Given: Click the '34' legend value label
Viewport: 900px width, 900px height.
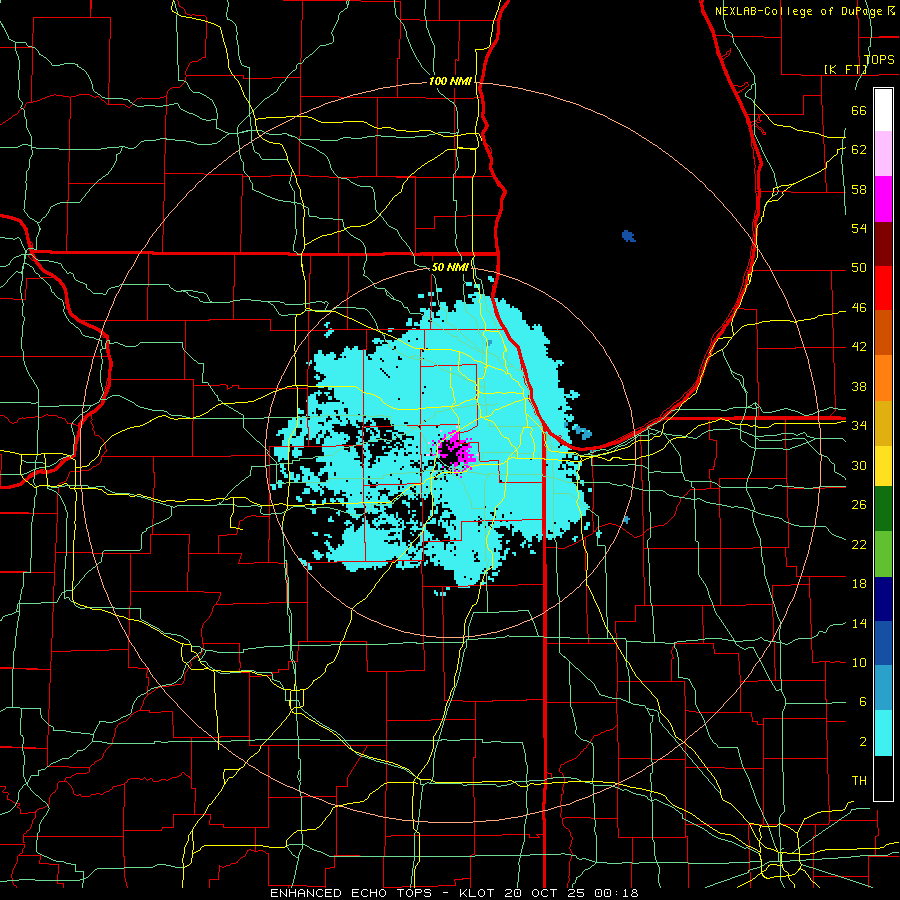Looking at the screenshot, I should coord(859,426).
